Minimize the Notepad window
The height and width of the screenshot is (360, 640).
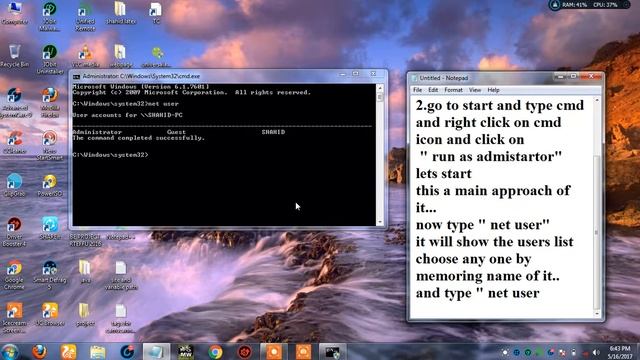click(561, 76)
